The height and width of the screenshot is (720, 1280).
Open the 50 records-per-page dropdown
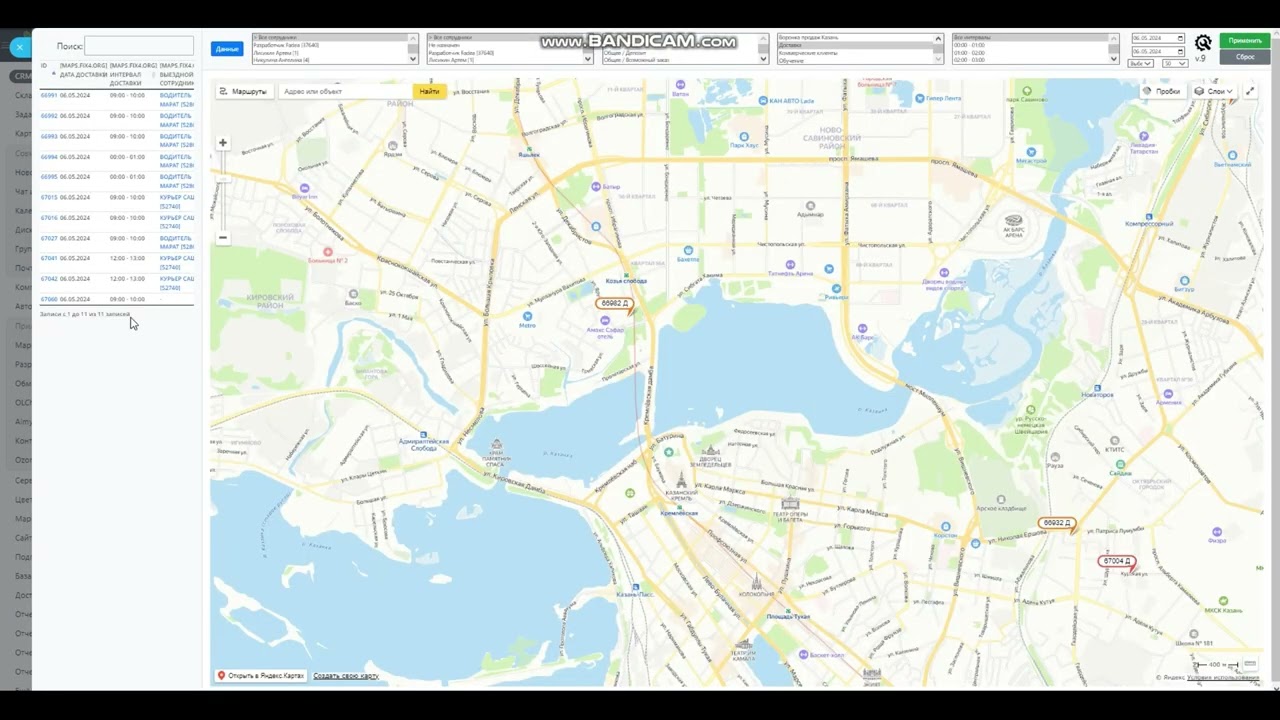click(x=1174, y=63)
